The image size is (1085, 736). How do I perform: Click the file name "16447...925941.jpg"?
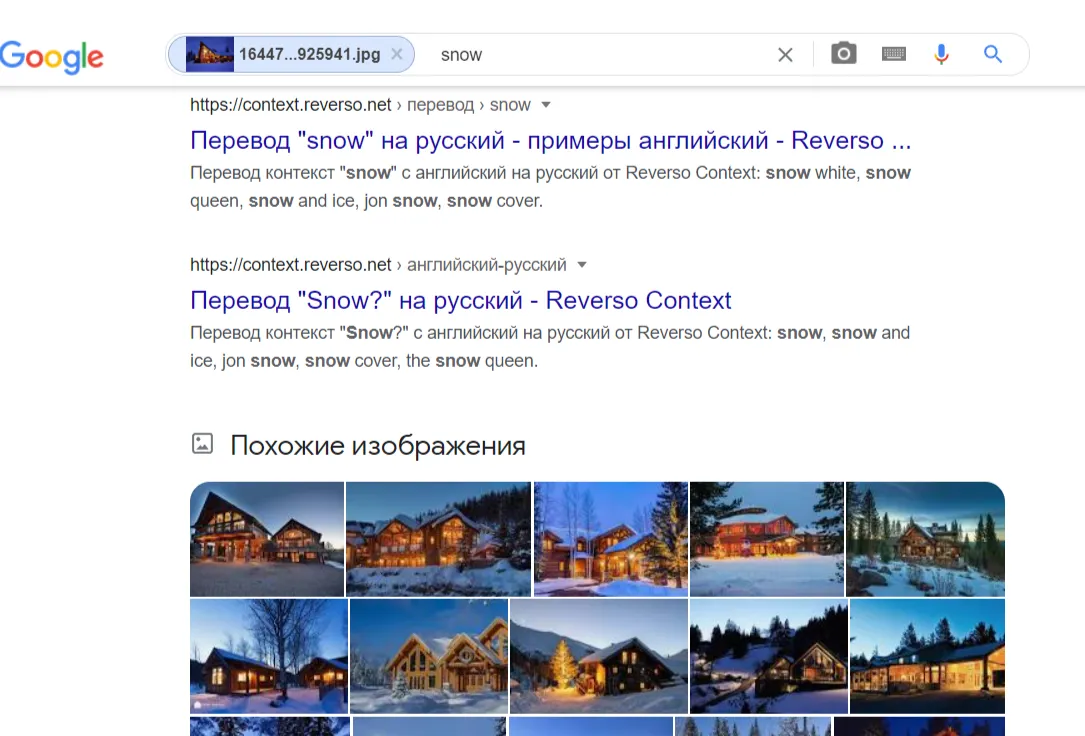309,54
